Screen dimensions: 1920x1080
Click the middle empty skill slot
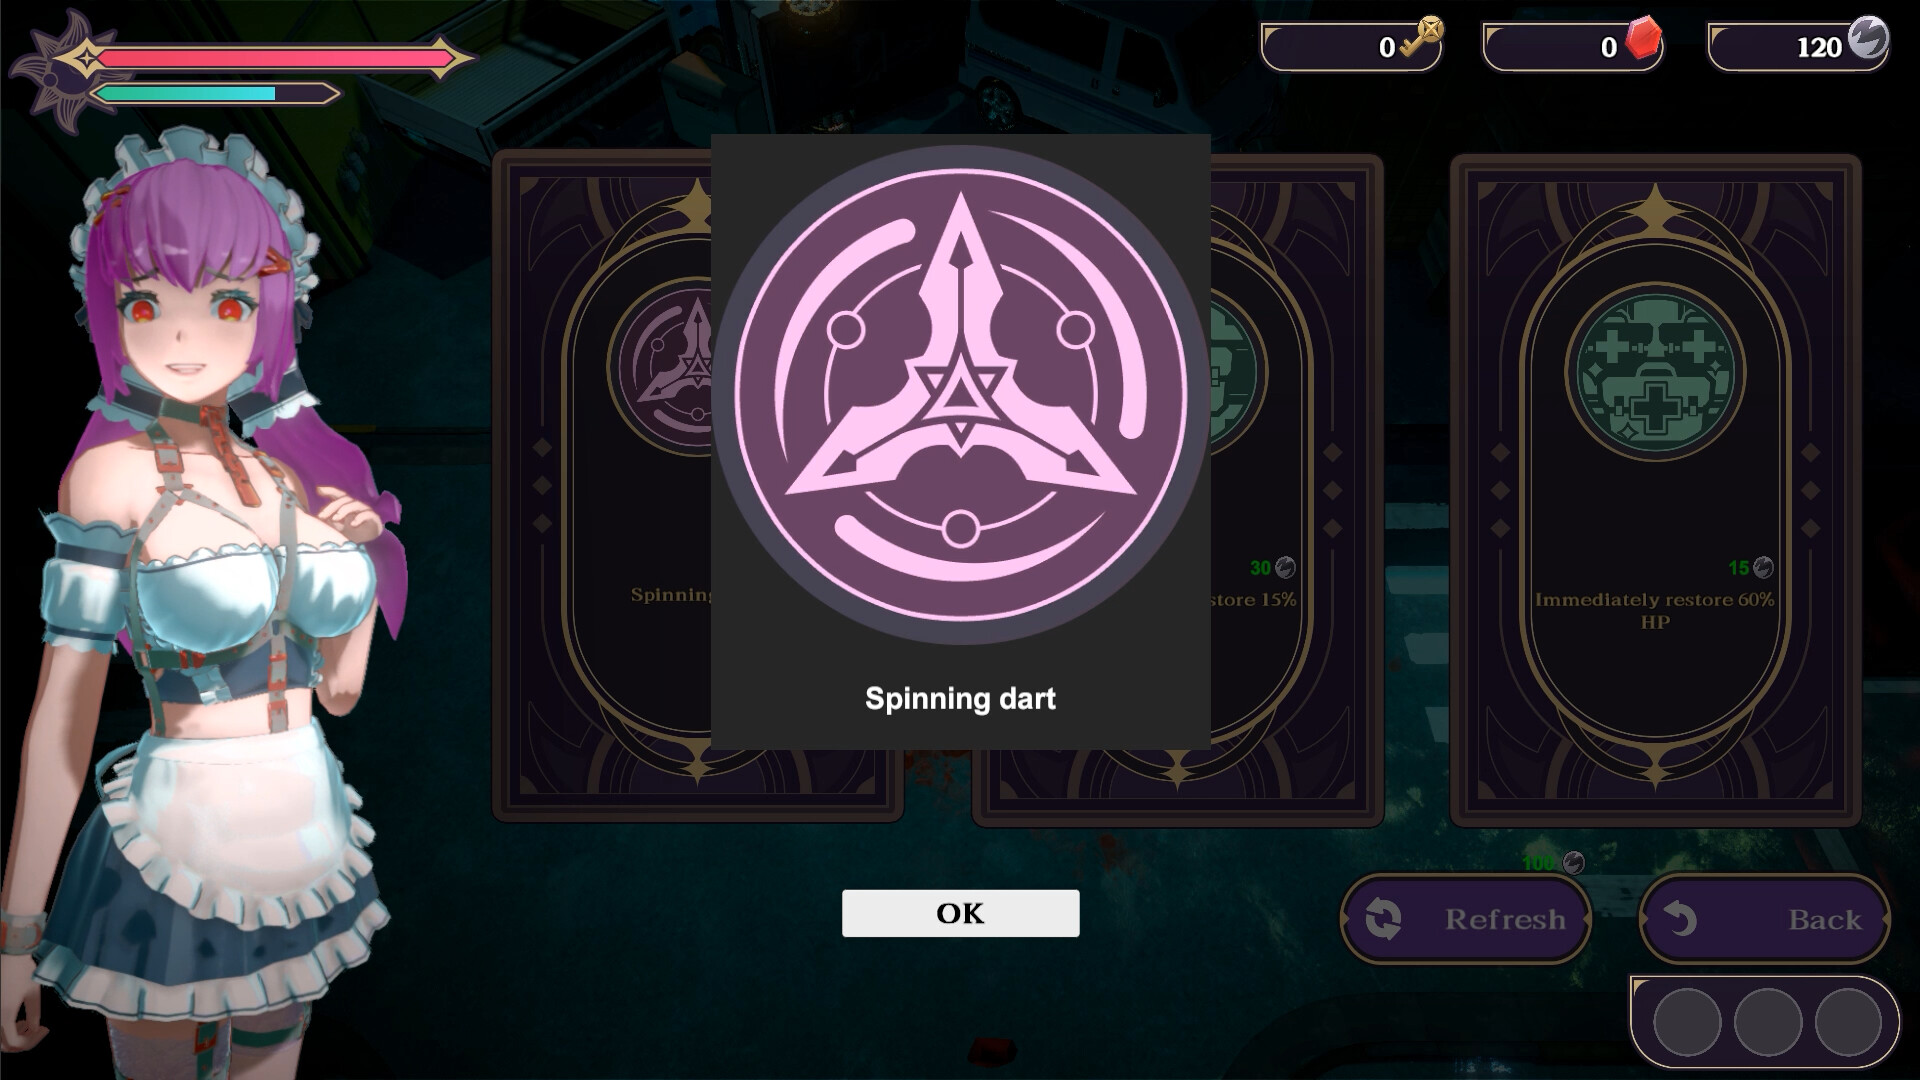(1768, 1022)
